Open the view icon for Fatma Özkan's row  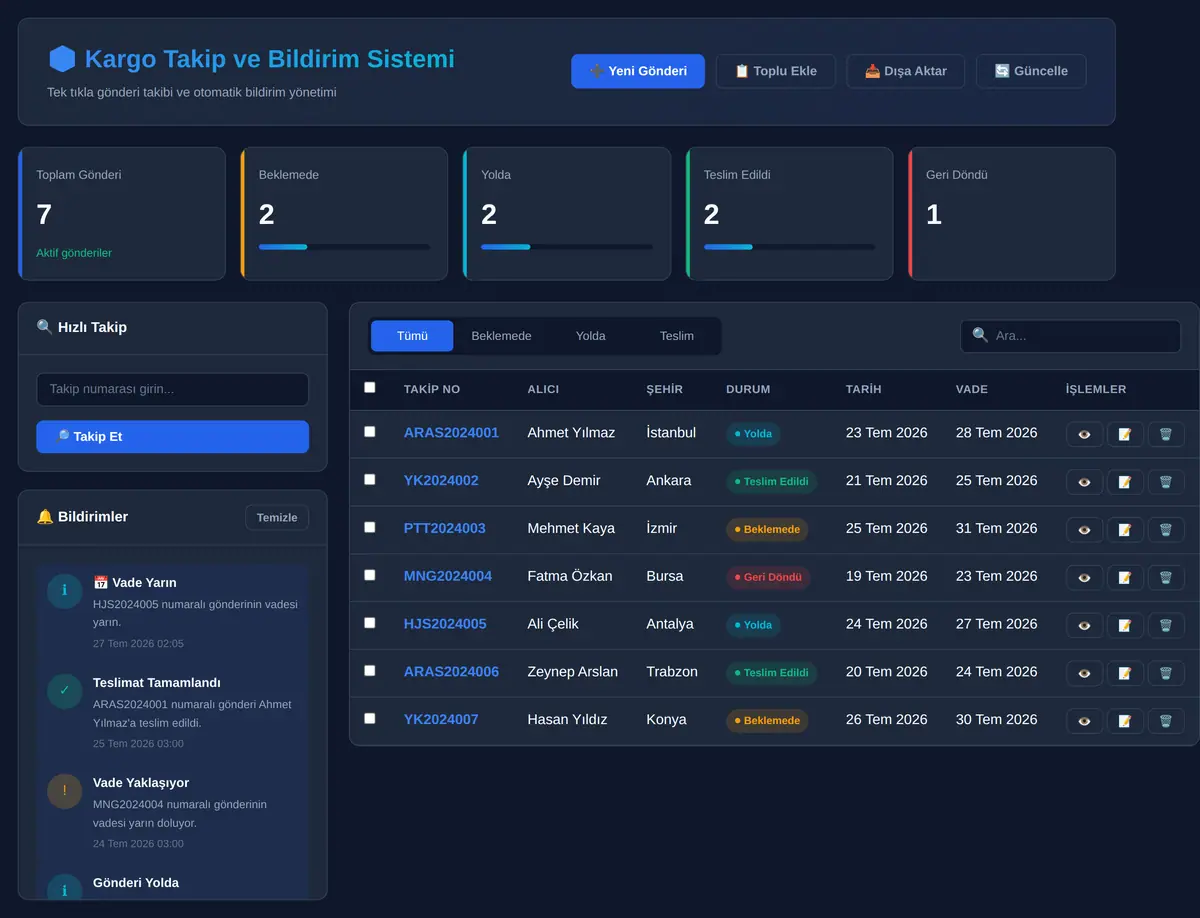click(1085, 577)
